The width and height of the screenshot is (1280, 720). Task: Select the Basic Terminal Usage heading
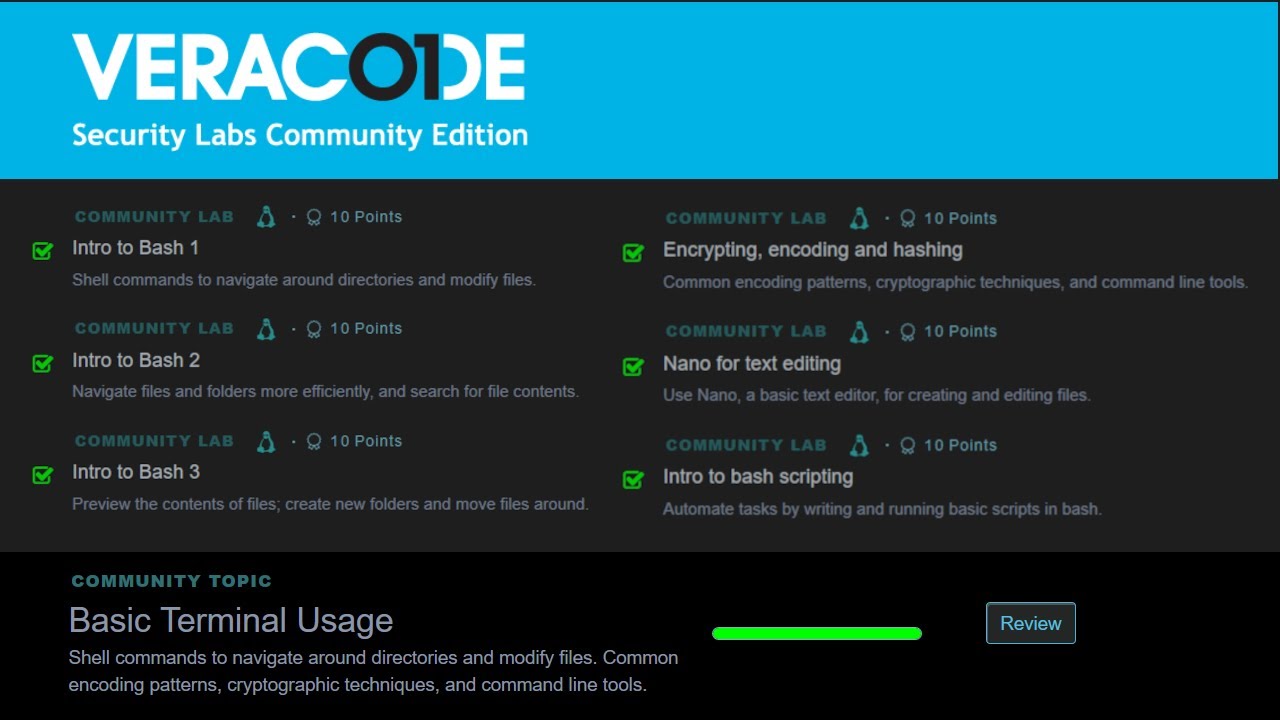(x=231, y=621)
